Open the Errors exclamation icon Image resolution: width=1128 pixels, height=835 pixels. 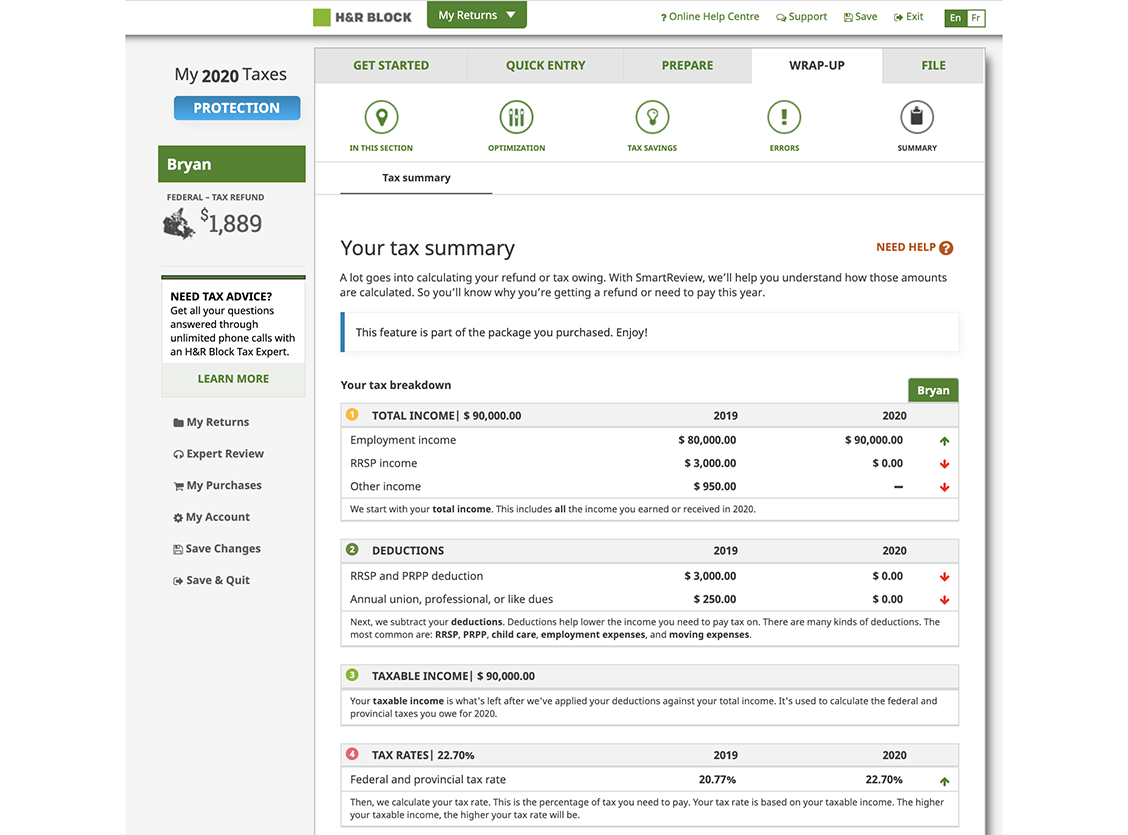pos(784,117)
